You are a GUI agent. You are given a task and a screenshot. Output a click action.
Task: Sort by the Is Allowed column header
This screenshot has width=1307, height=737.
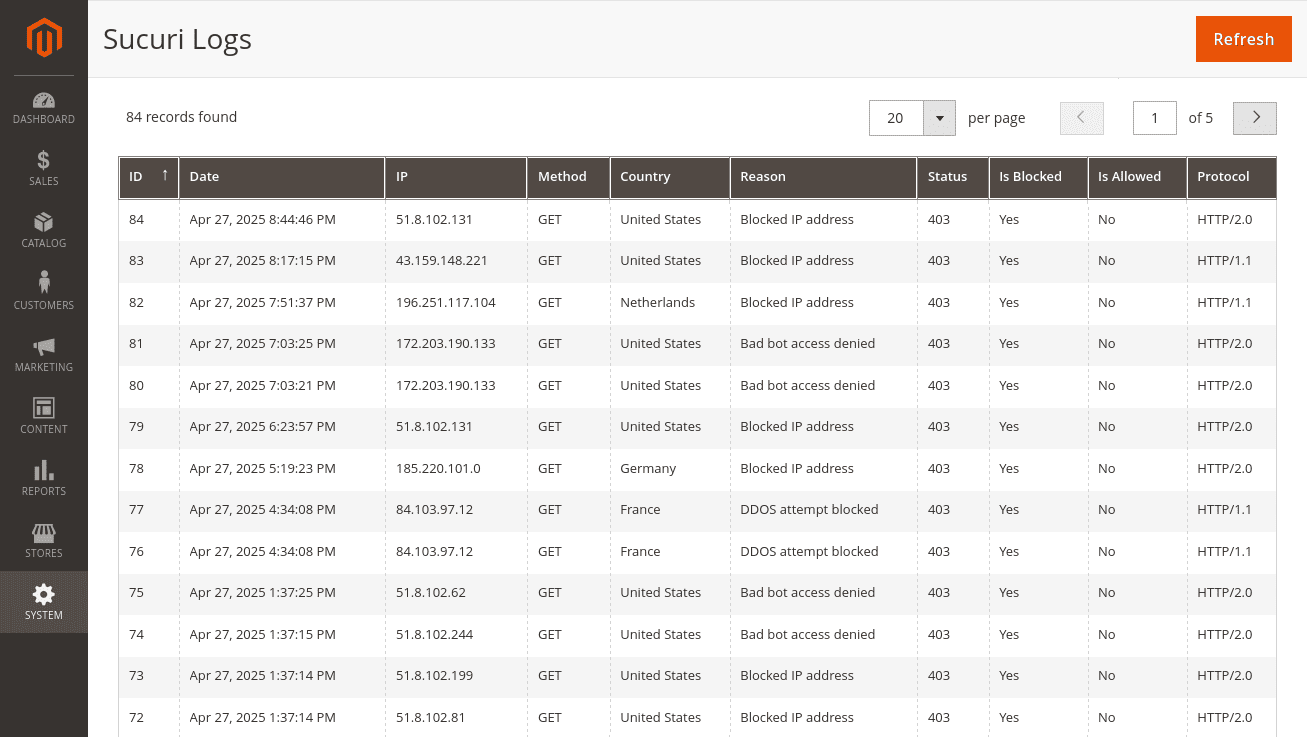[x=1137, y=177]
